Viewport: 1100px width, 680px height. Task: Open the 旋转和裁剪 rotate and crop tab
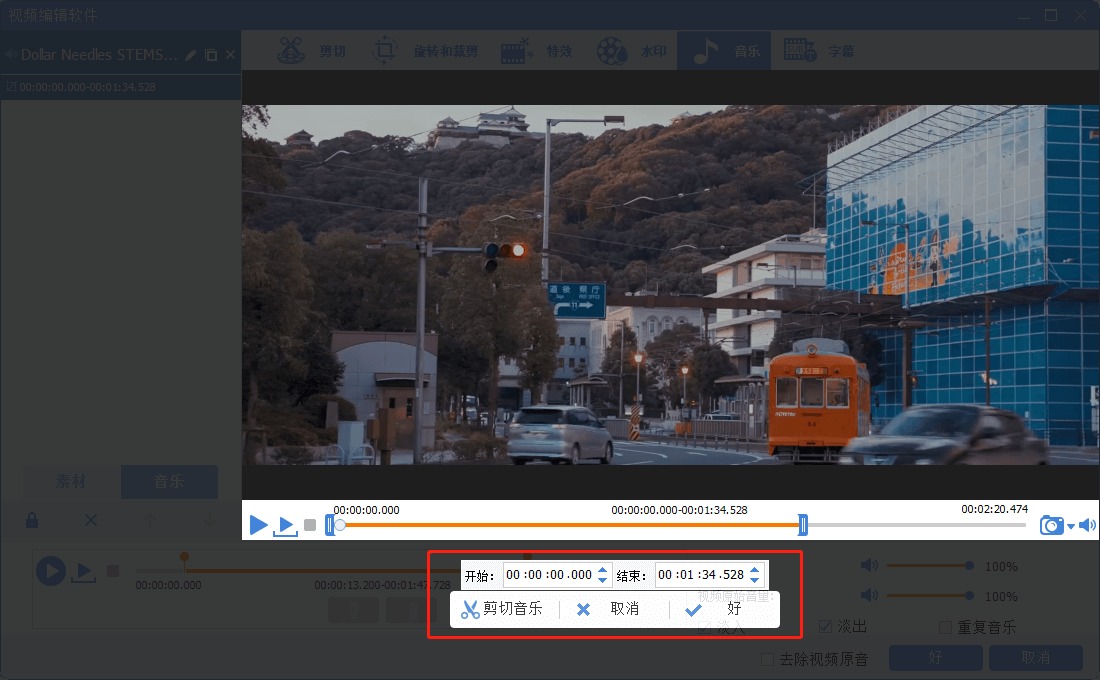(424, 51)
